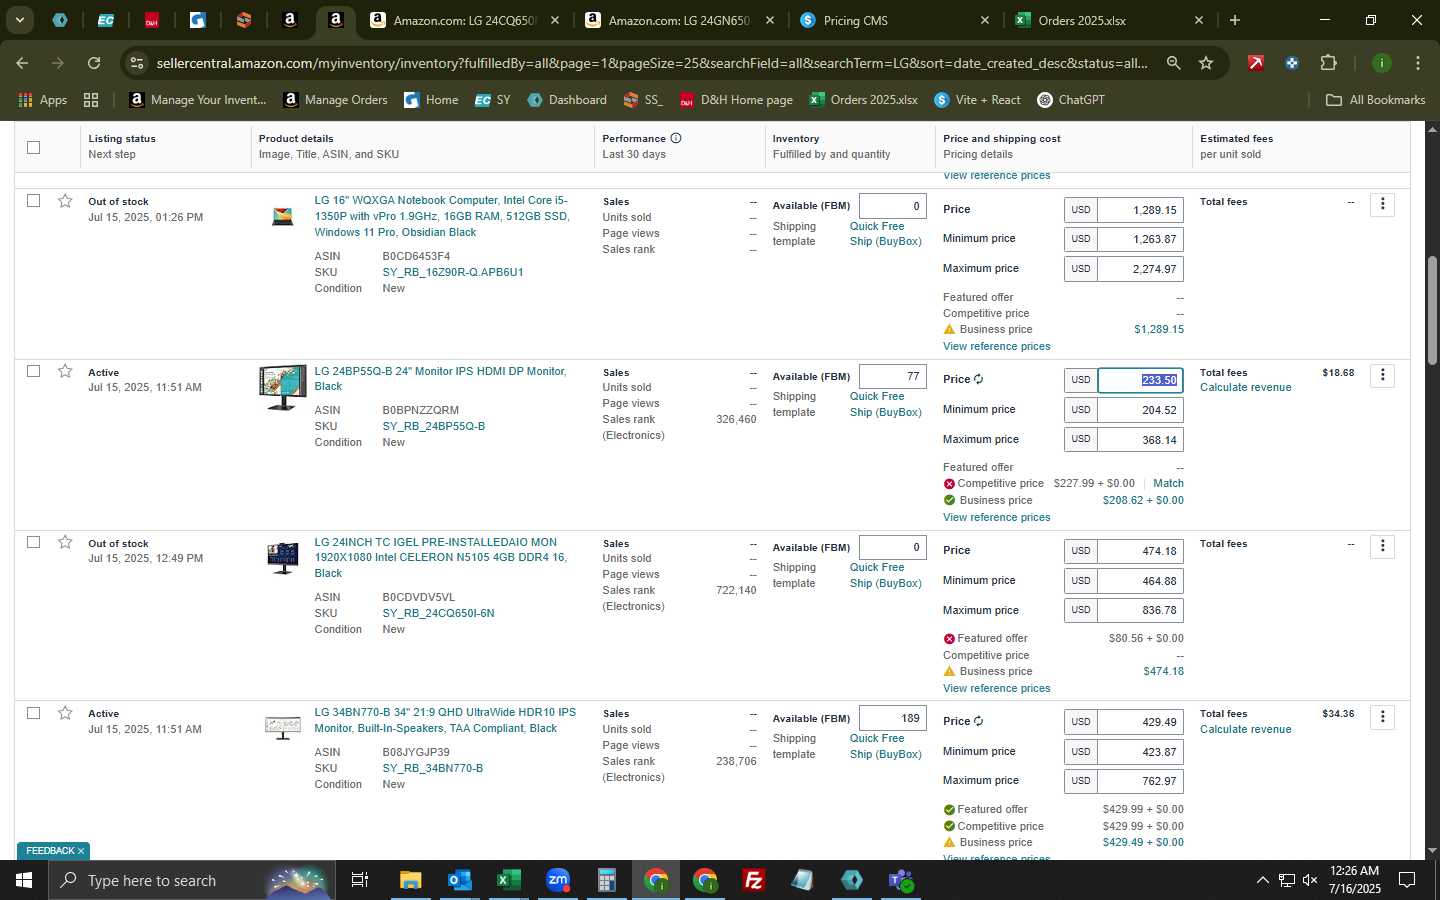Image resolution: width=1440 pixels, height=900 pixels.
Task: Click the page vertical scrollbar thumb
Action: point(1432,310)
